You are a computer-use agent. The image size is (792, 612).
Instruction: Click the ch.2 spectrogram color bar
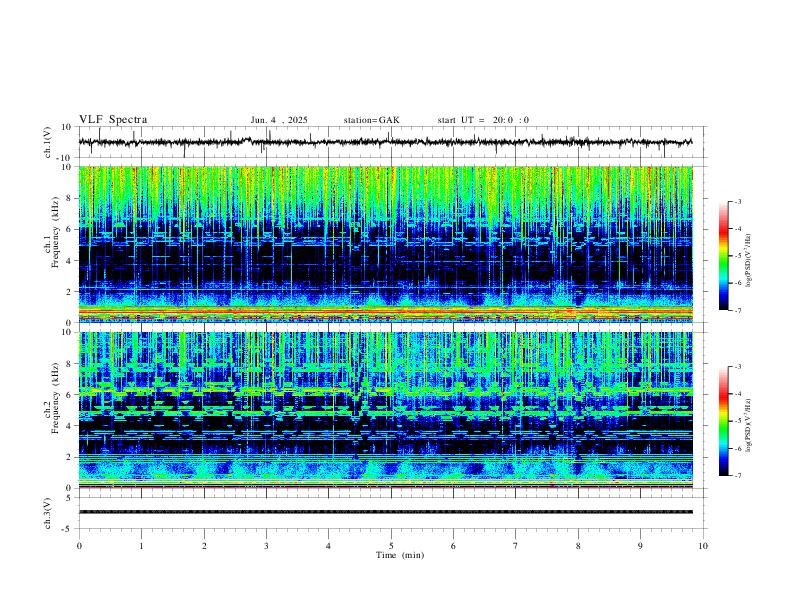coord(723,421)
